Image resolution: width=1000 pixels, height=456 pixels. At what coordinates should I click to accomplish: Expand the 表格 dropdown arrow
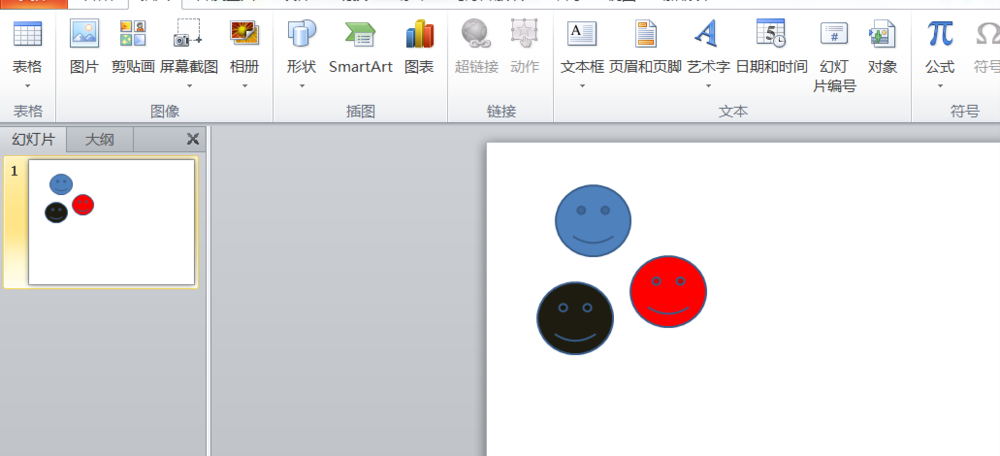pos(27,85)
